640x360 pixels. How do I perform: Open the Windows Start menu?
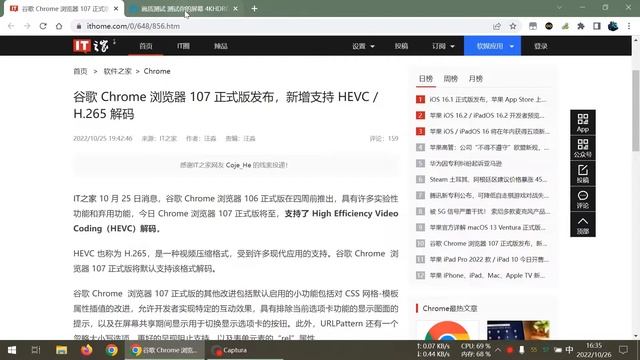click(x=12, y=350)
